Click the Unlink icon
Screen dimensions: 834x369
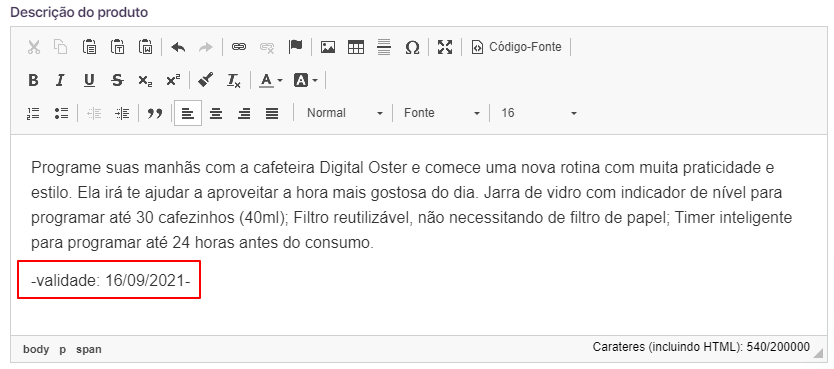(x=267, y=47)
